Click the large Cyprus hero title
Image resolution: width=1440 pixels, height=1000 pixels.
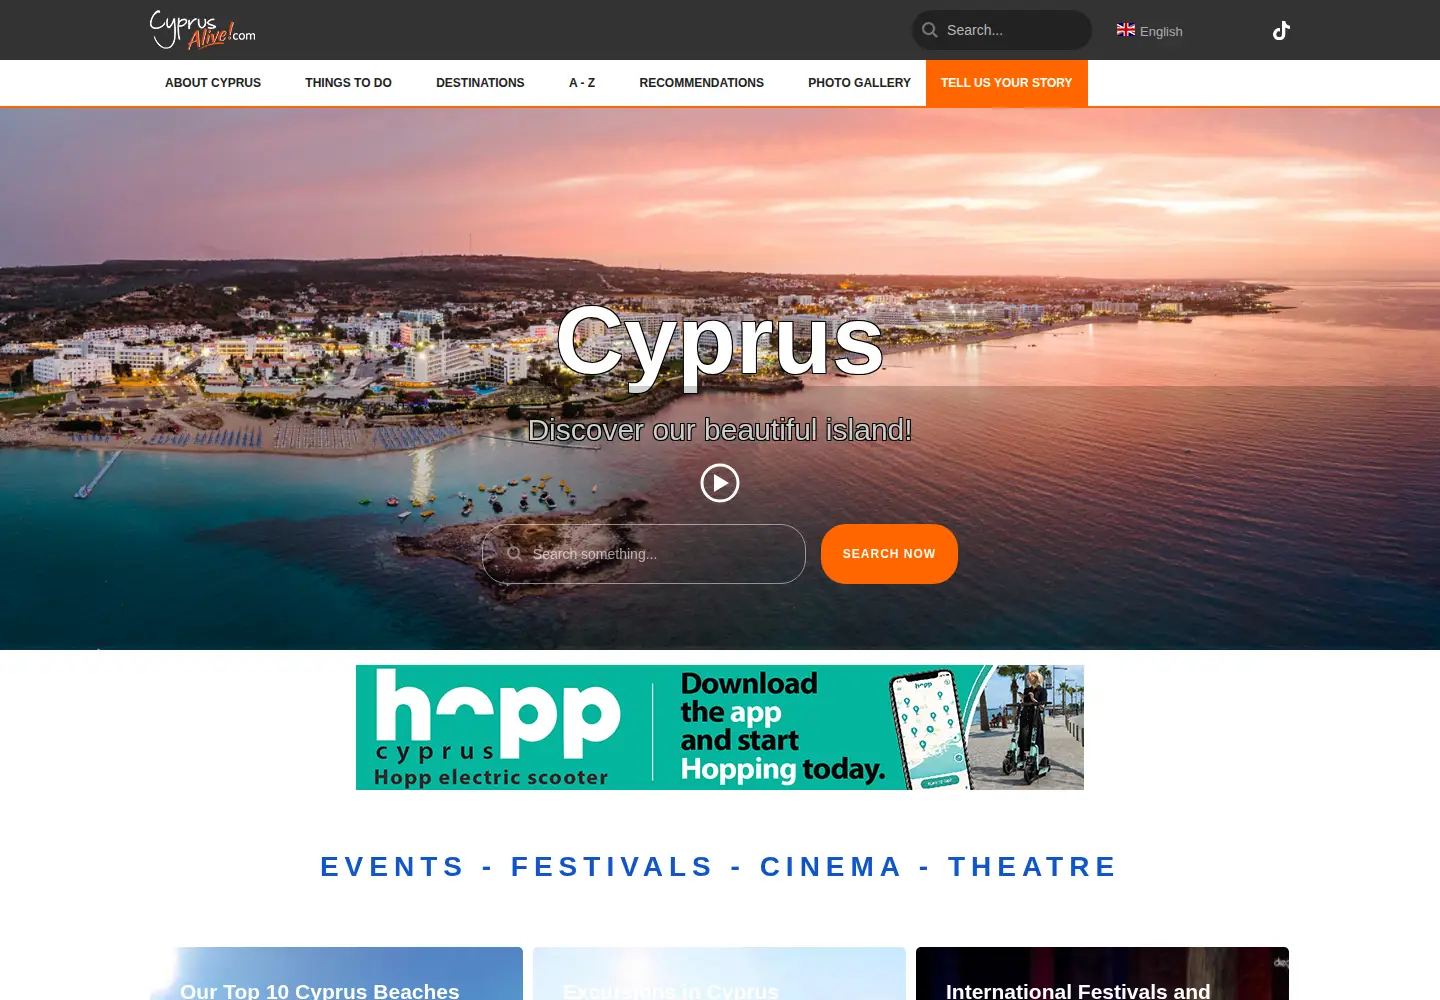click(720, 343)
